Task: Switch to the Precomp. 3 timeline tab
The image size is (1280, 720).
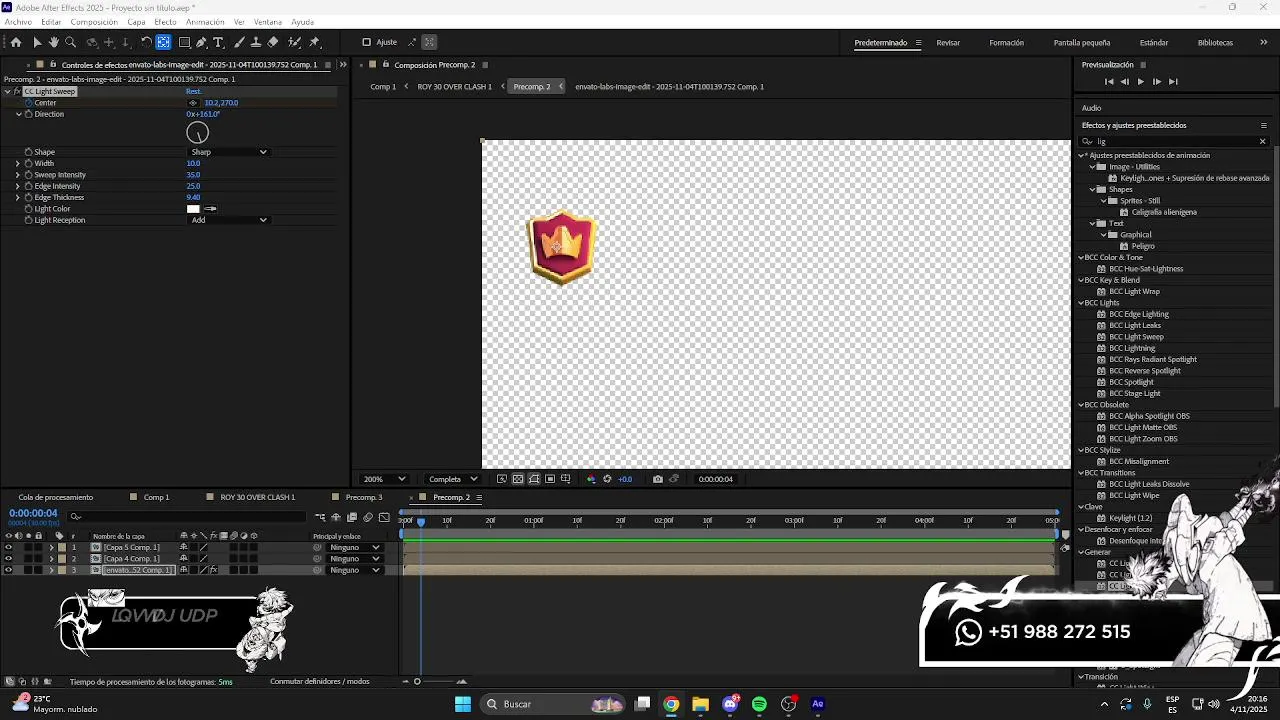Action: pyautogui.click(x=364, y=497)
